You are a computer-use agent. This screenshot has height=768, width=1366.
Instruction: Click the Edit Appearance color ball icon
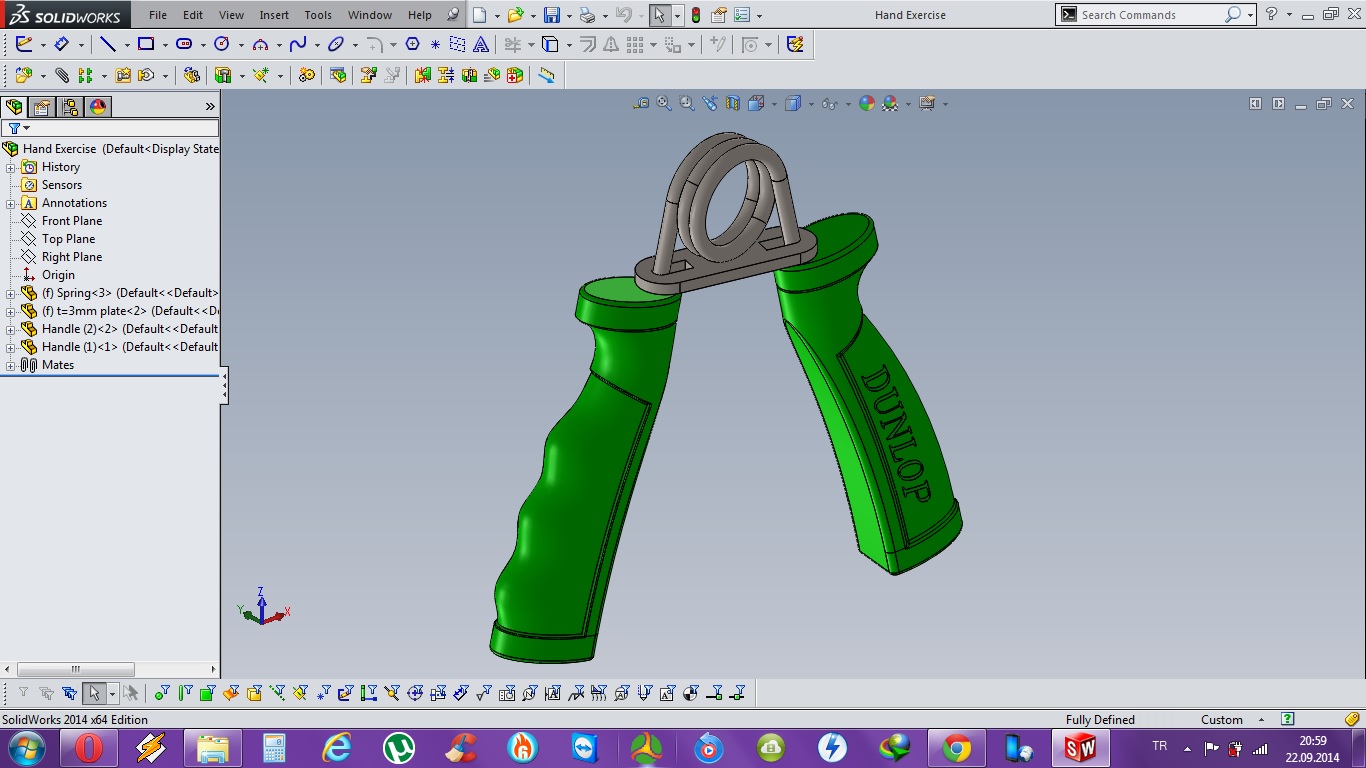867,103
